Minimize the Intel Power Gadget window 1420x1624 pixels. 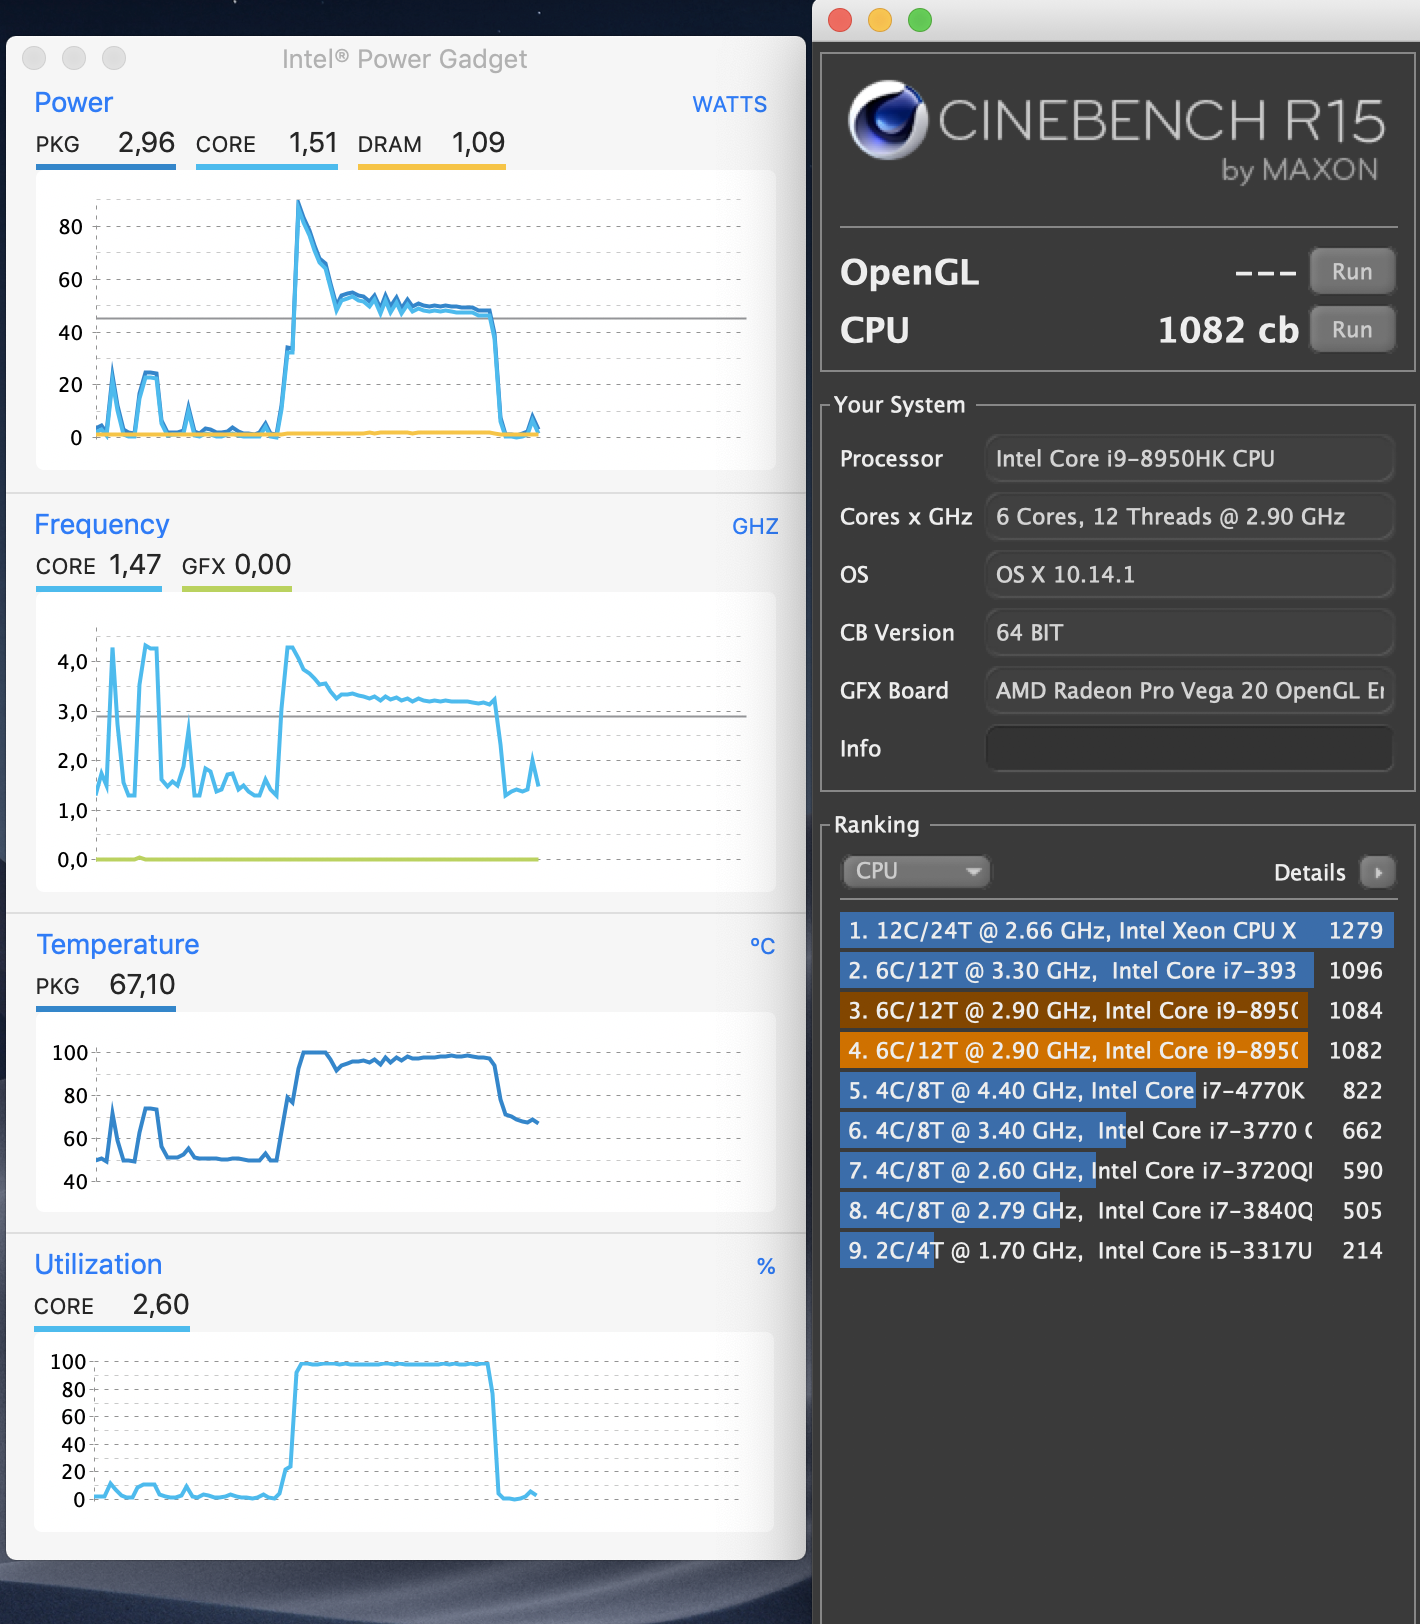(74, 58)
